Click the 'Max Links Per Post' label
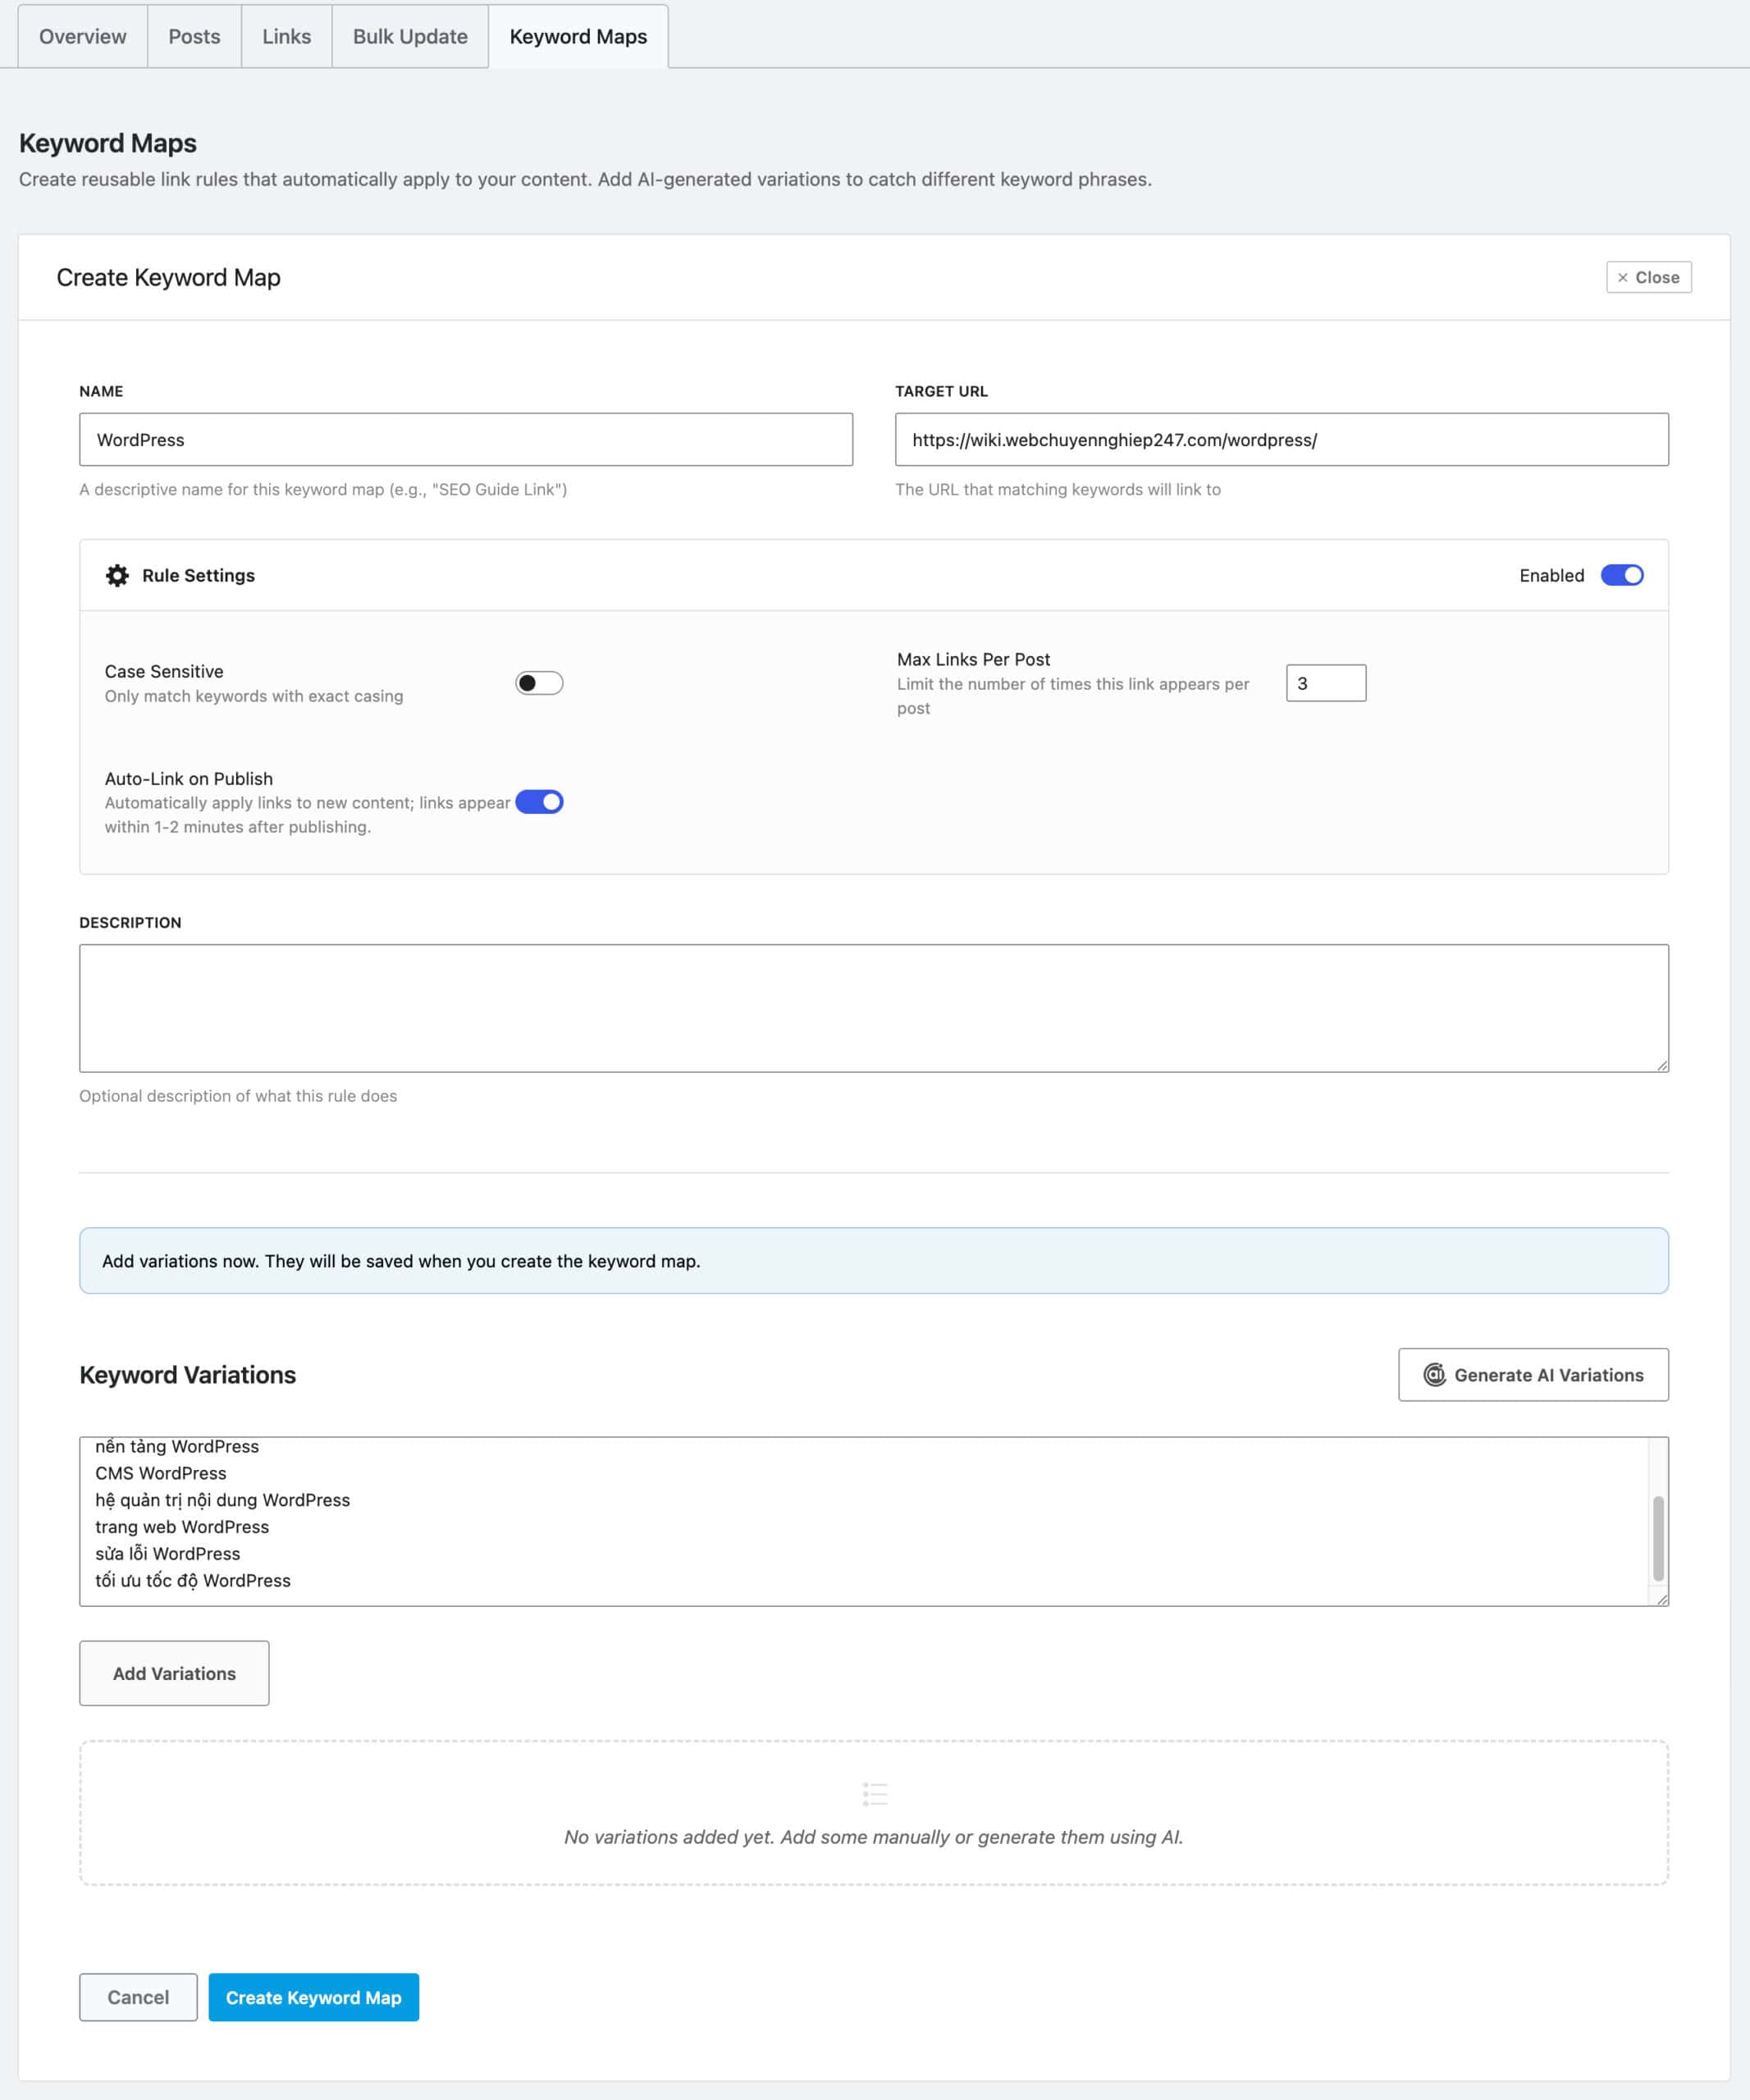This screenshot has height=2100, width=1750. (x=973, y=659)
